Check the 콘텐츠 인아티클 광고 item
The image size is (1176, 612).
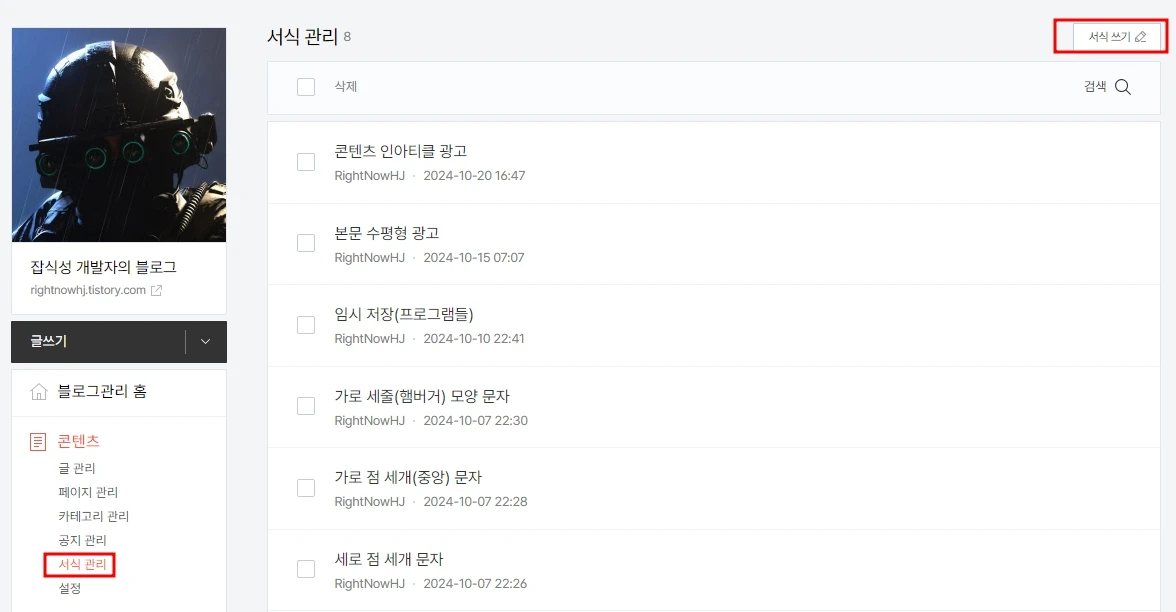point(305,161)
